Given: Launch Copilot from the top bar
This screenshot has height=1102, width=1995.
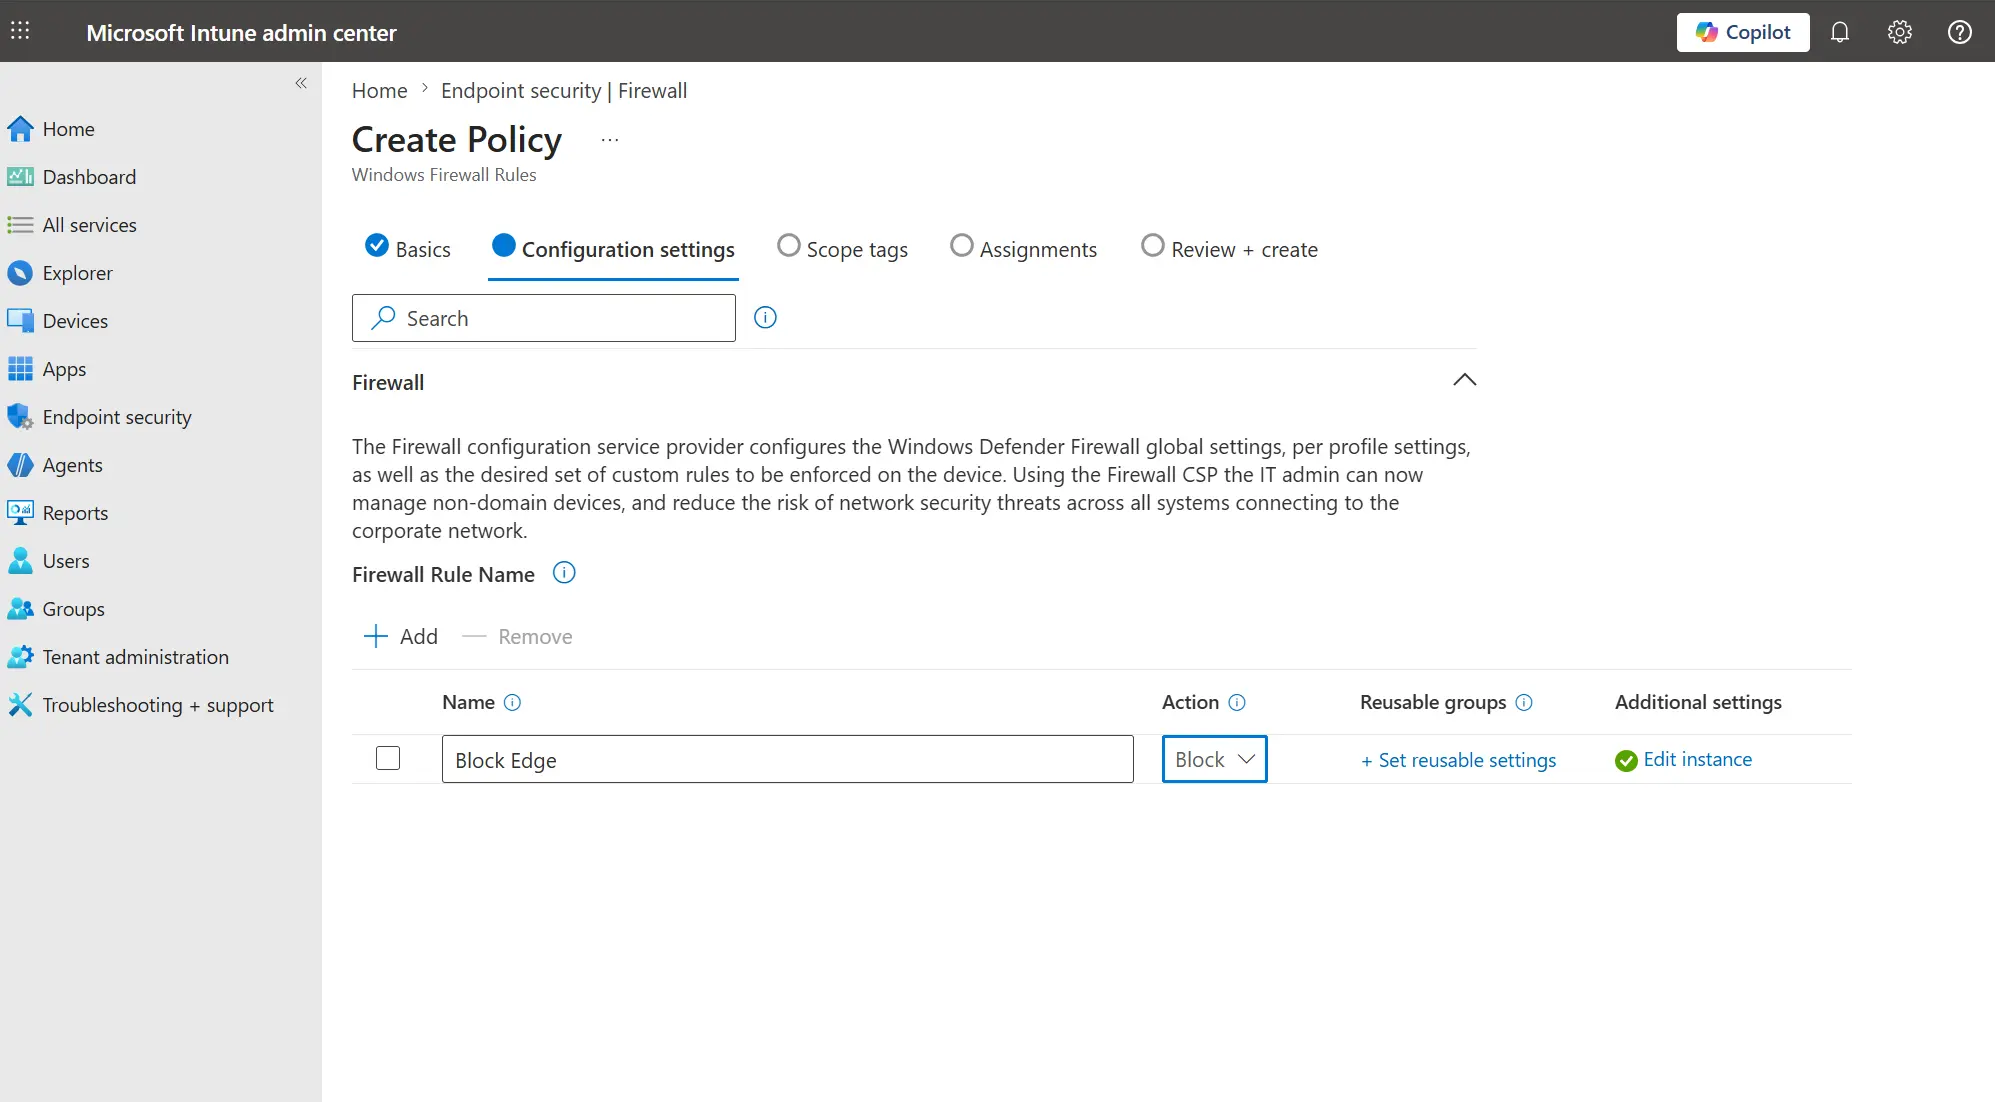Looking at the screenshot, I should pyautogui.click(x=1740, y=32).
